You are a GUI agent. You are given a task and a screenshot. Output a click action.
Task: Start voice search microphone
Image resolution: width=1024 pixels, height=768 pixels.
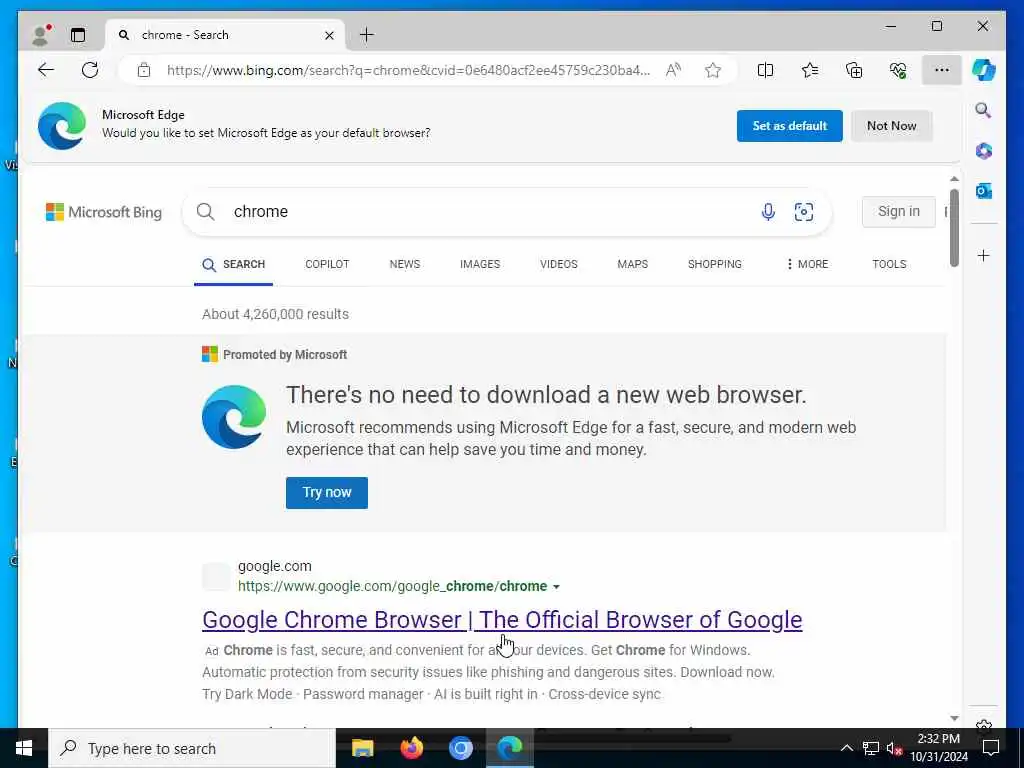[768, 212]
